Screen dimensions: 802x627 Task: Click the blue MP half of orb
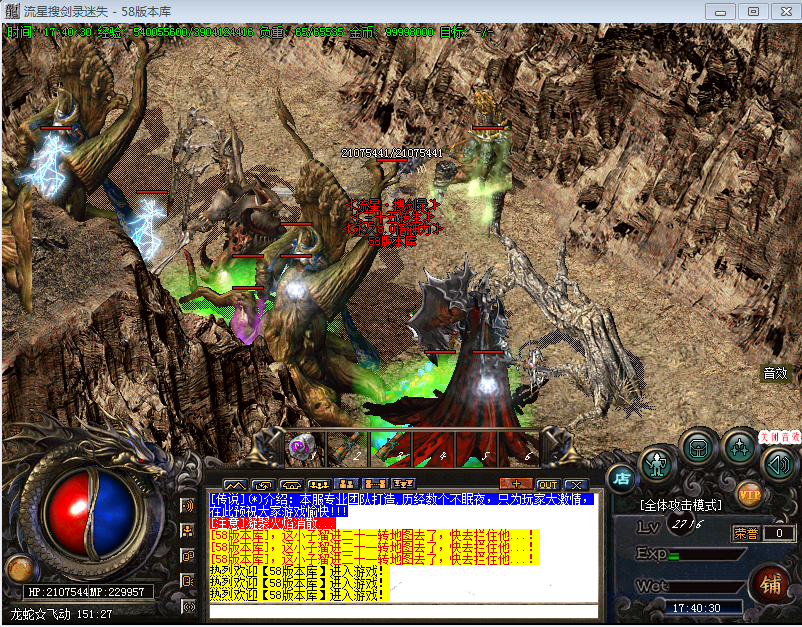(116, 513)
